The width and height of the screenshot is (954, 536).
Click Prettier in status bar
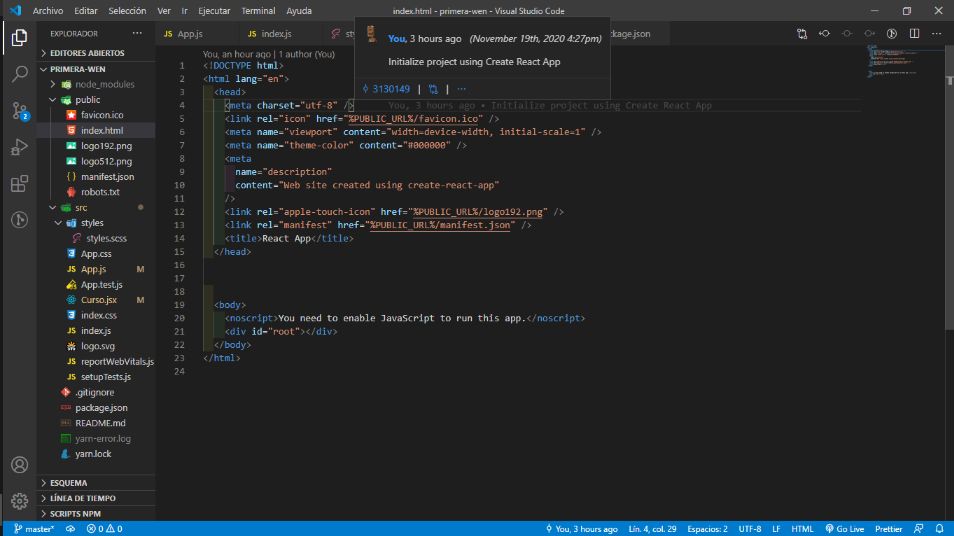[888, 529]
